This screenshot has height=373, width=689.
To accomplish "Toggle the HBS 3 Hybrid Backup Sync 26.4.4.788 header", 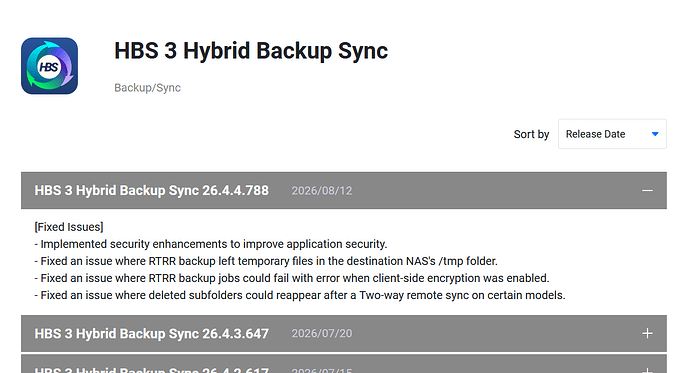I will pyautogui.click(x=344, y=191).
